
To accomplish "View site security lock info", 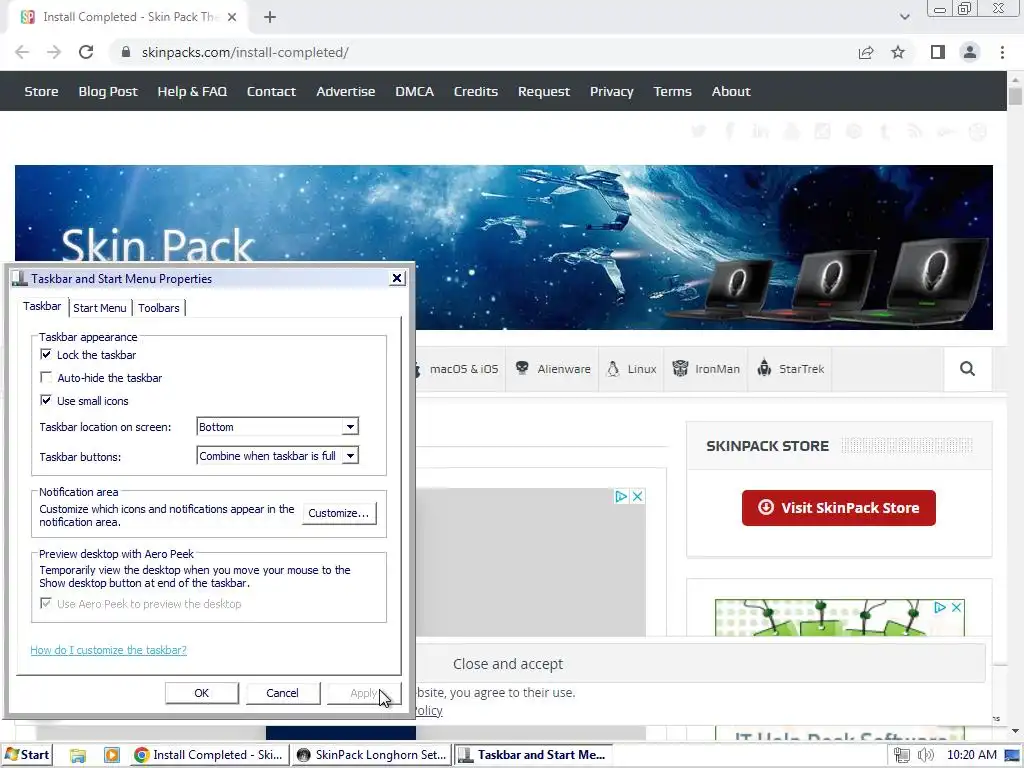I will pos(126,52).
